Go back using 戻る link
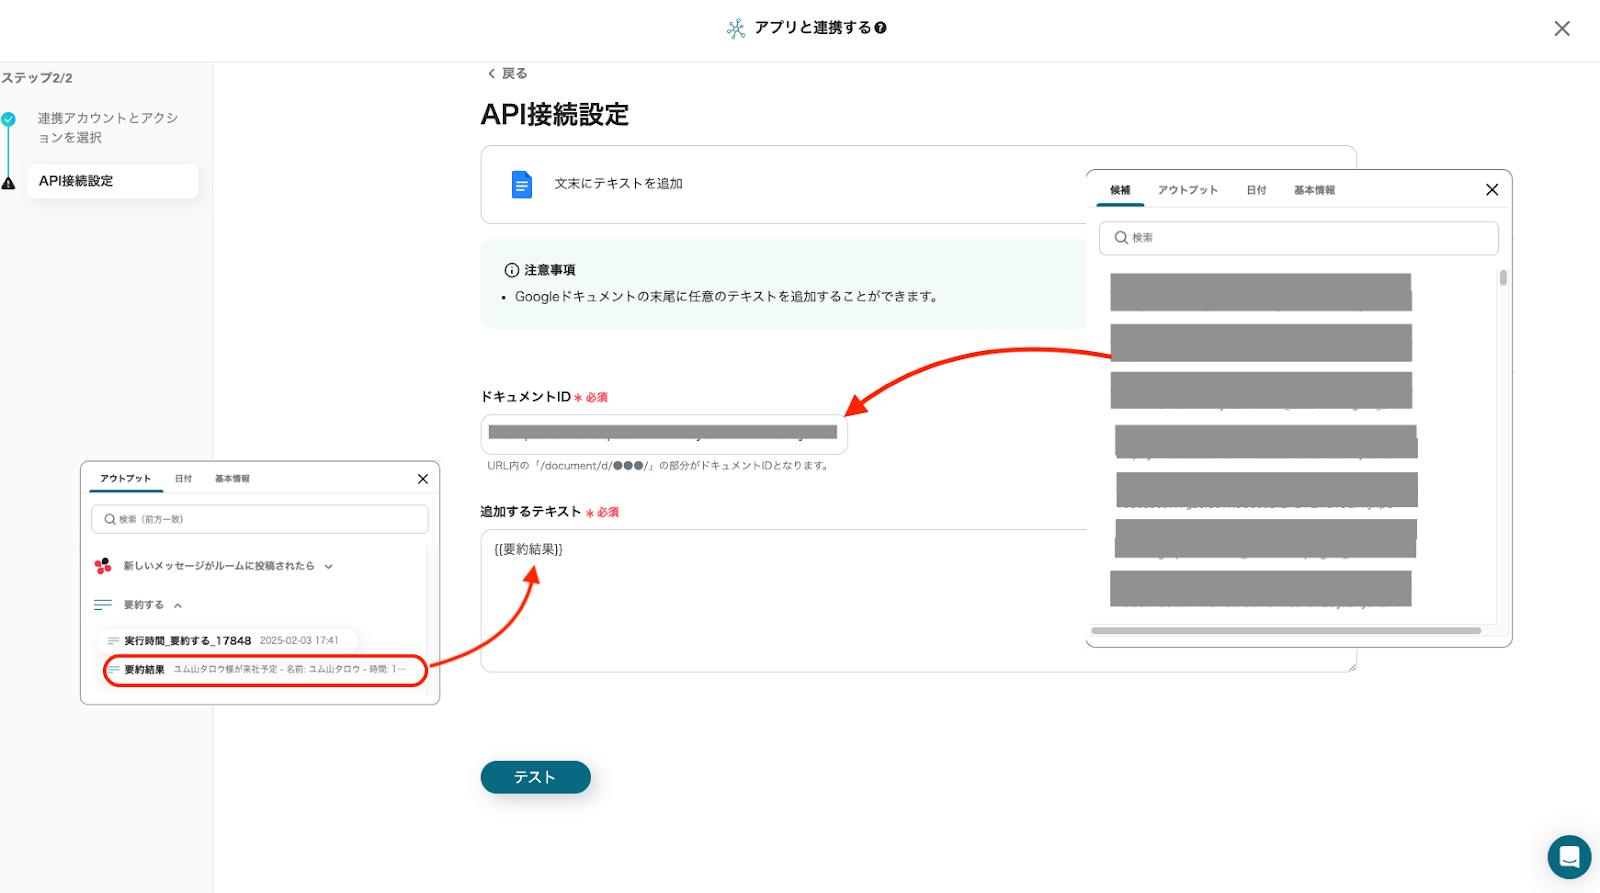The image size is (1600, 893). (x=507, y=74)
